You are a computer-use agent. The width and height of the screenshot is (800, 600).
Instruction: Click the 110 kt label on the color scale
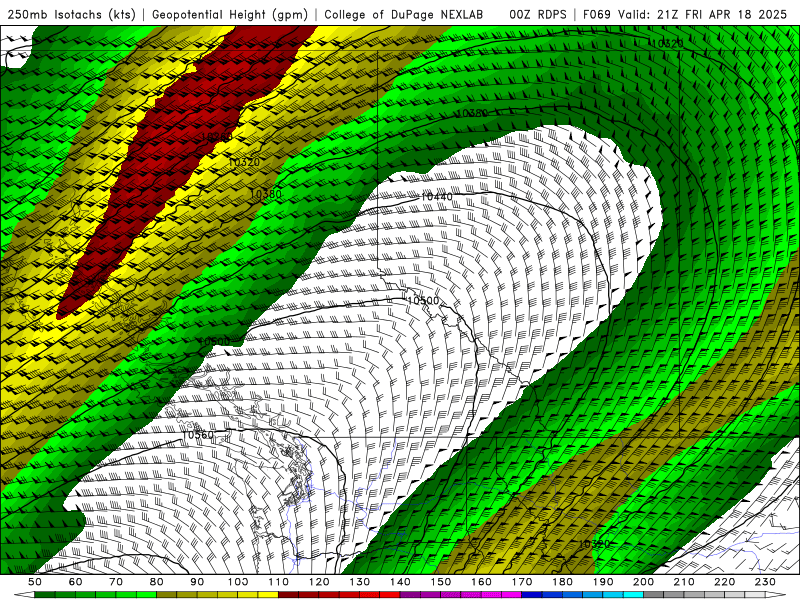(x=279, y=582)
